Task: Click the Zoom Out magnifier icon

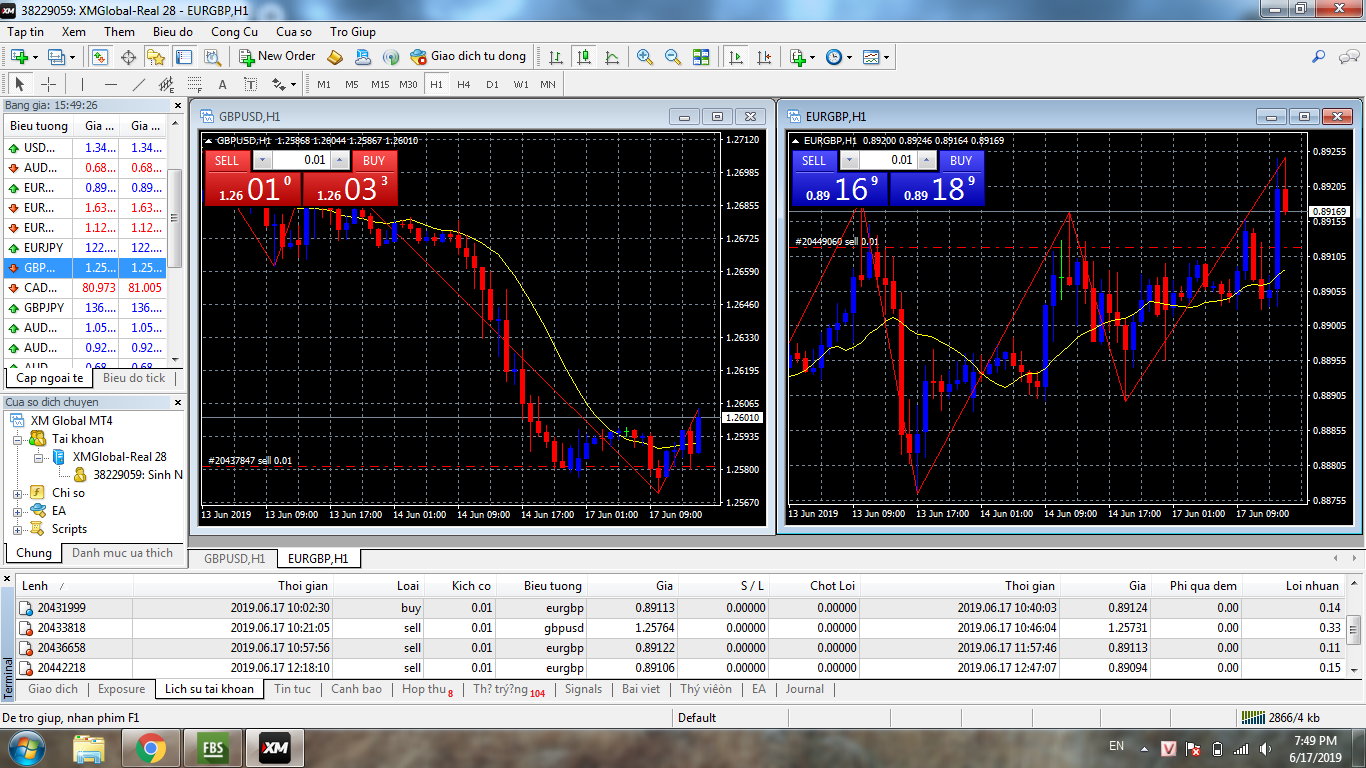Action: [x=673, y=57]
